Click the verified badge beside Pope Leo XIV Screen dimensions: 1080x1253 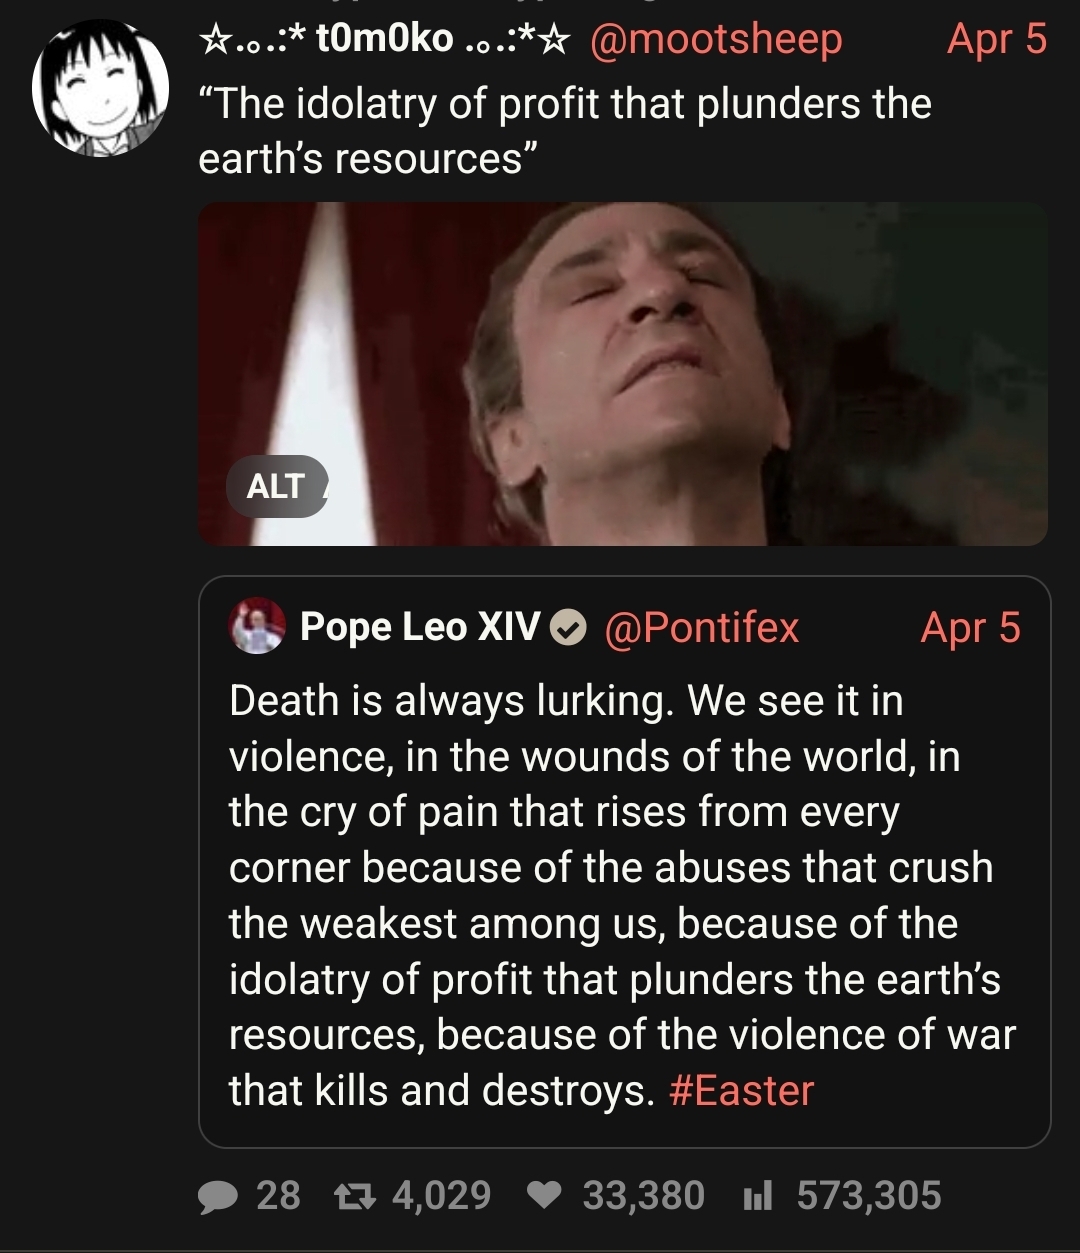[569, 629]
